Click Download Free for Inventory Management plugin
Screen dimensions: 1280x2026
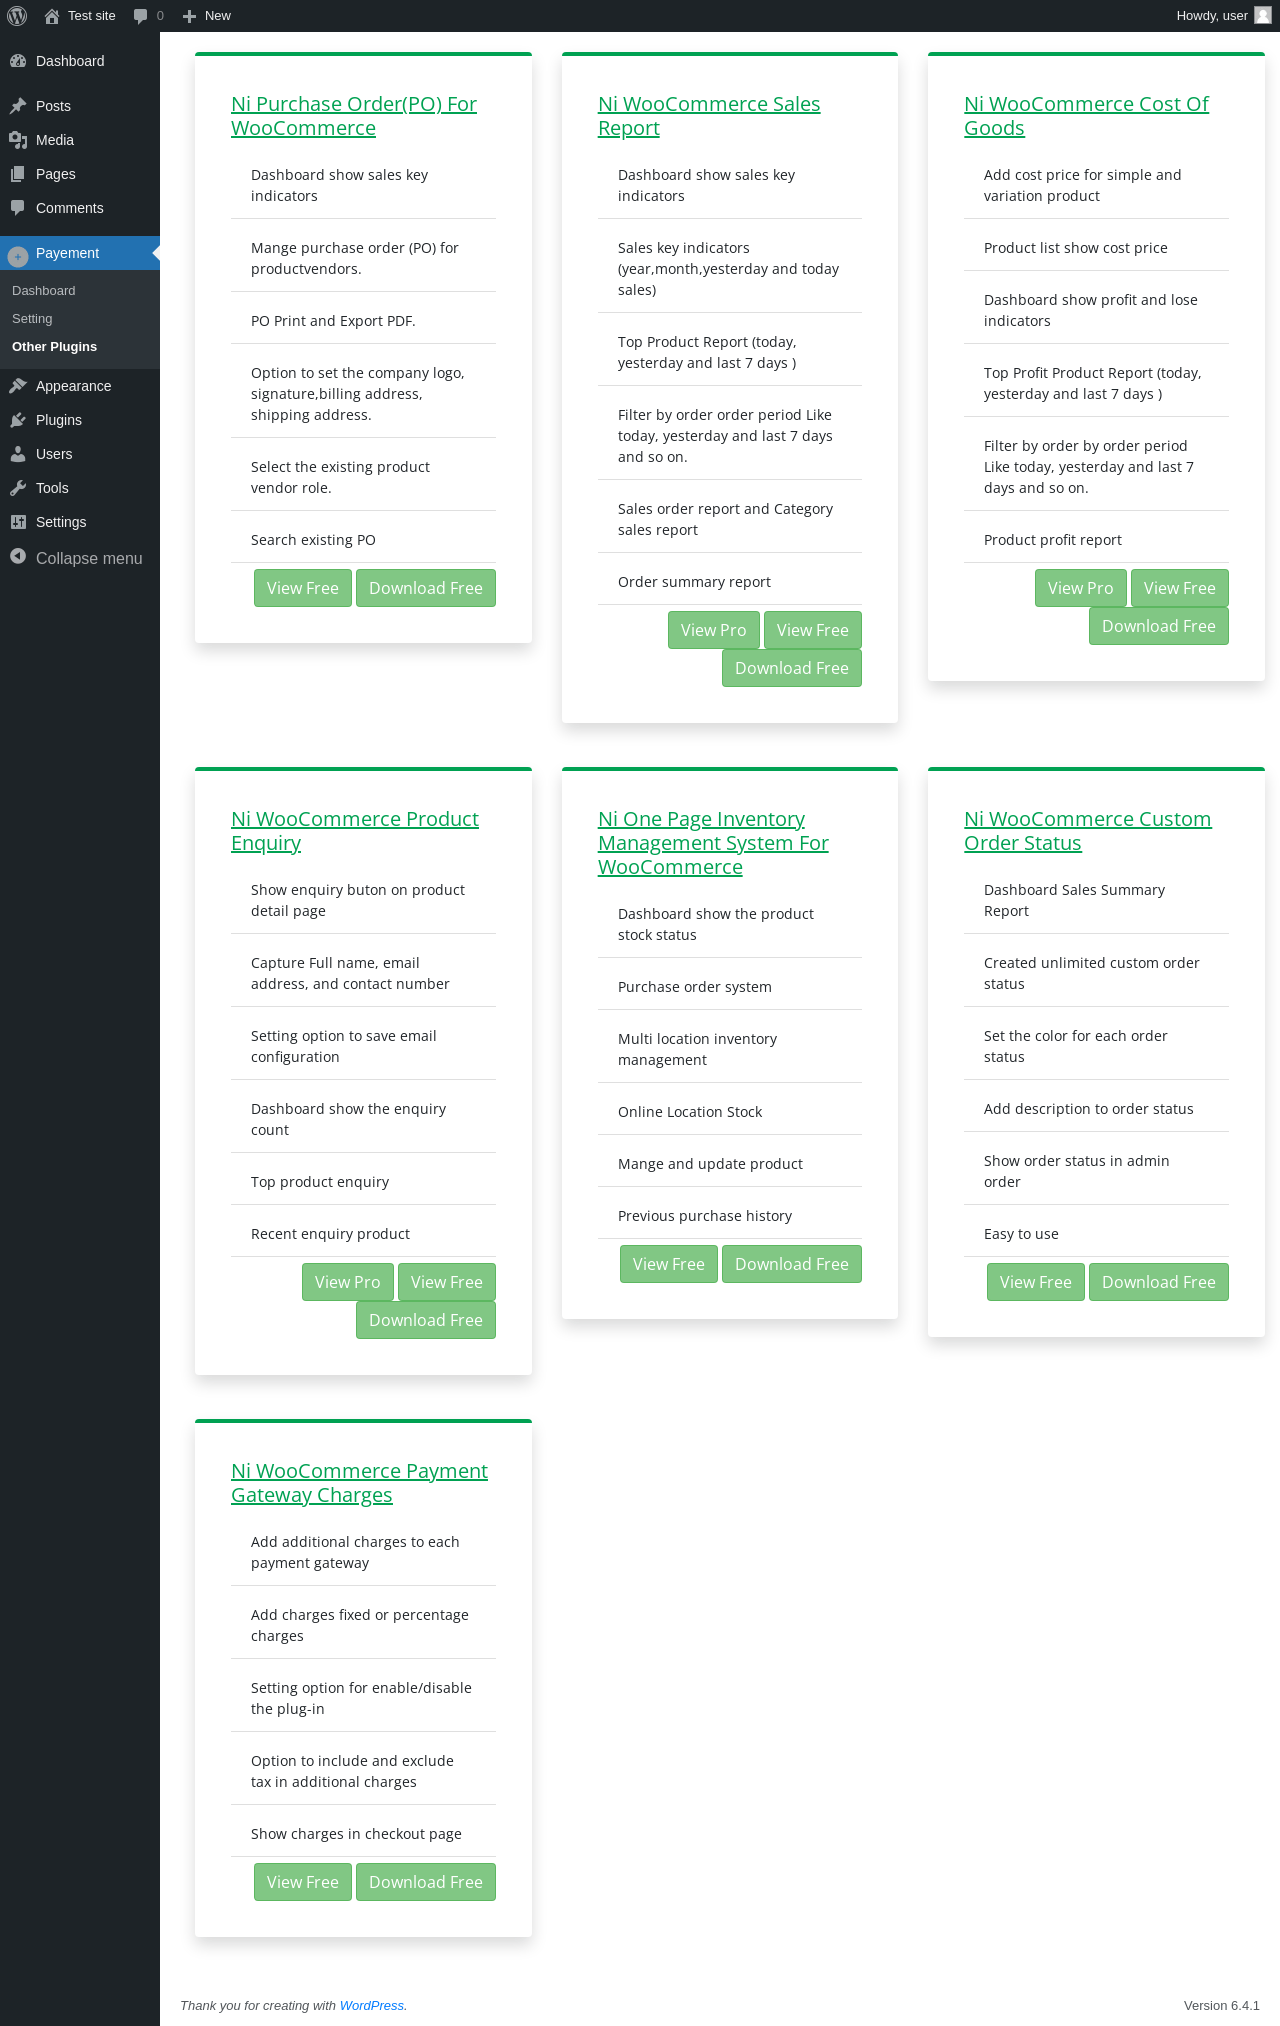(792, 1264)
